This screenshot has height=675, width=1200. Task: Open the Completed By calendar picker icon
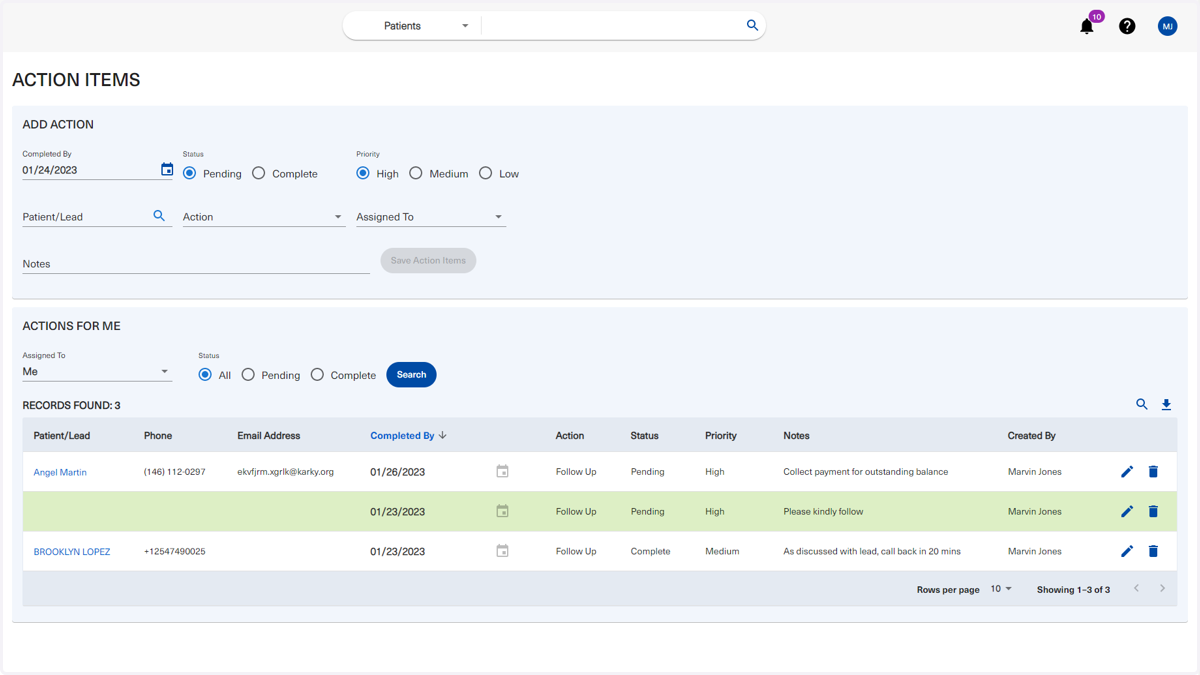coord(167,170)
